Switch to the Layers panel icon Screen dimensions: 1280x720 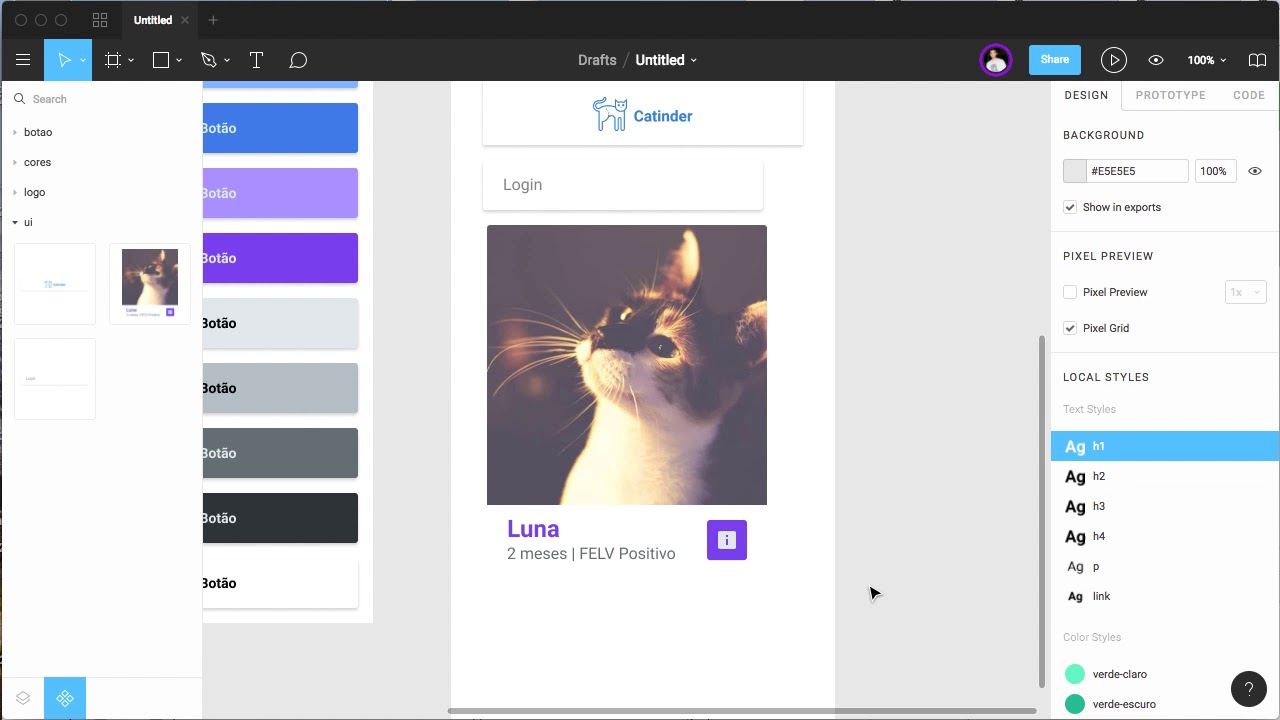tap(23, 698)
